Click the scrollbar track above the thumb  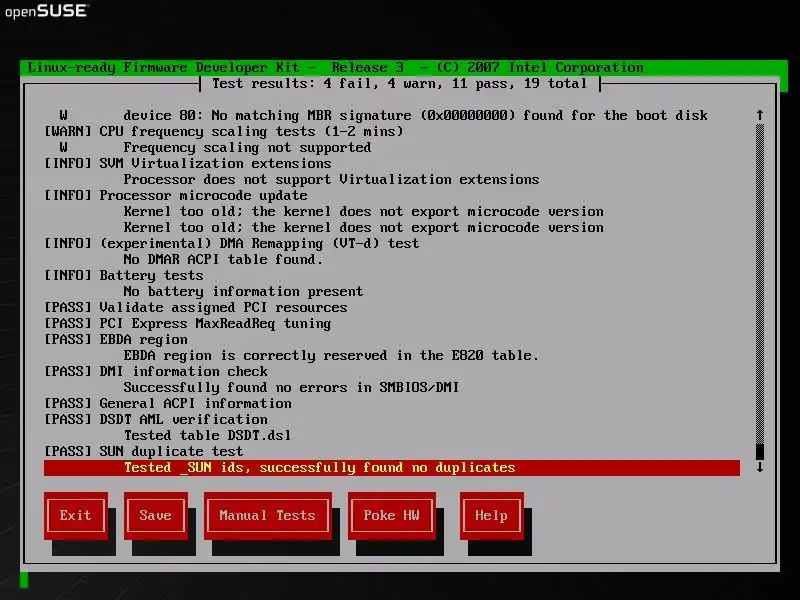(760, 283)
